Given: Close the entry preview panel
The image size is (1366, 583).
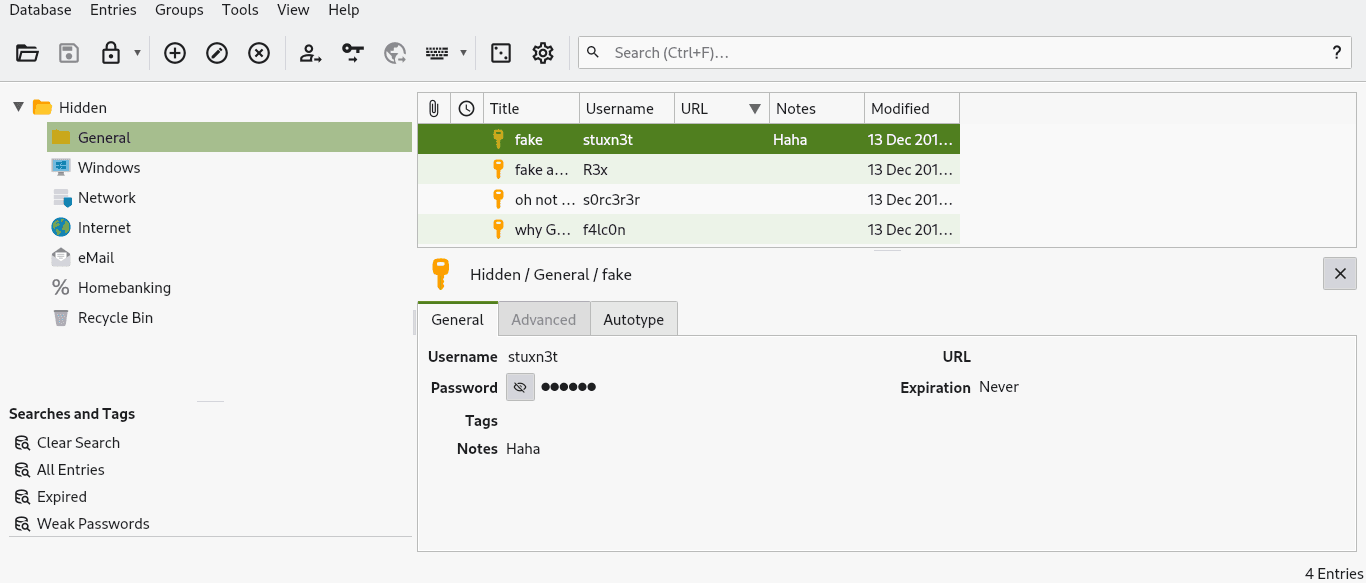Looking at the screenshot, I should tap(1340, 274).
